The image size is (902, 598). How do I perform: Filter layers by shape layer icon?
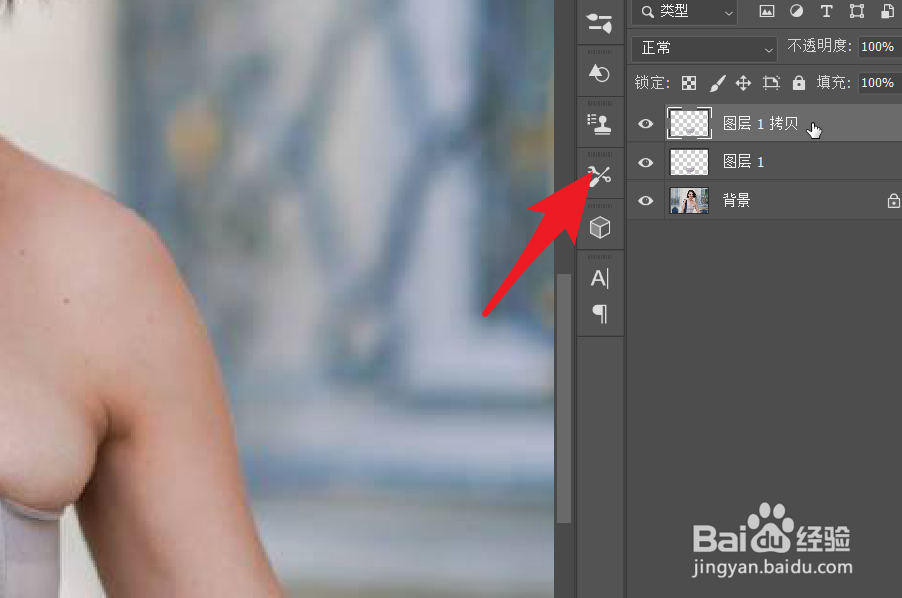click(857, 12)
